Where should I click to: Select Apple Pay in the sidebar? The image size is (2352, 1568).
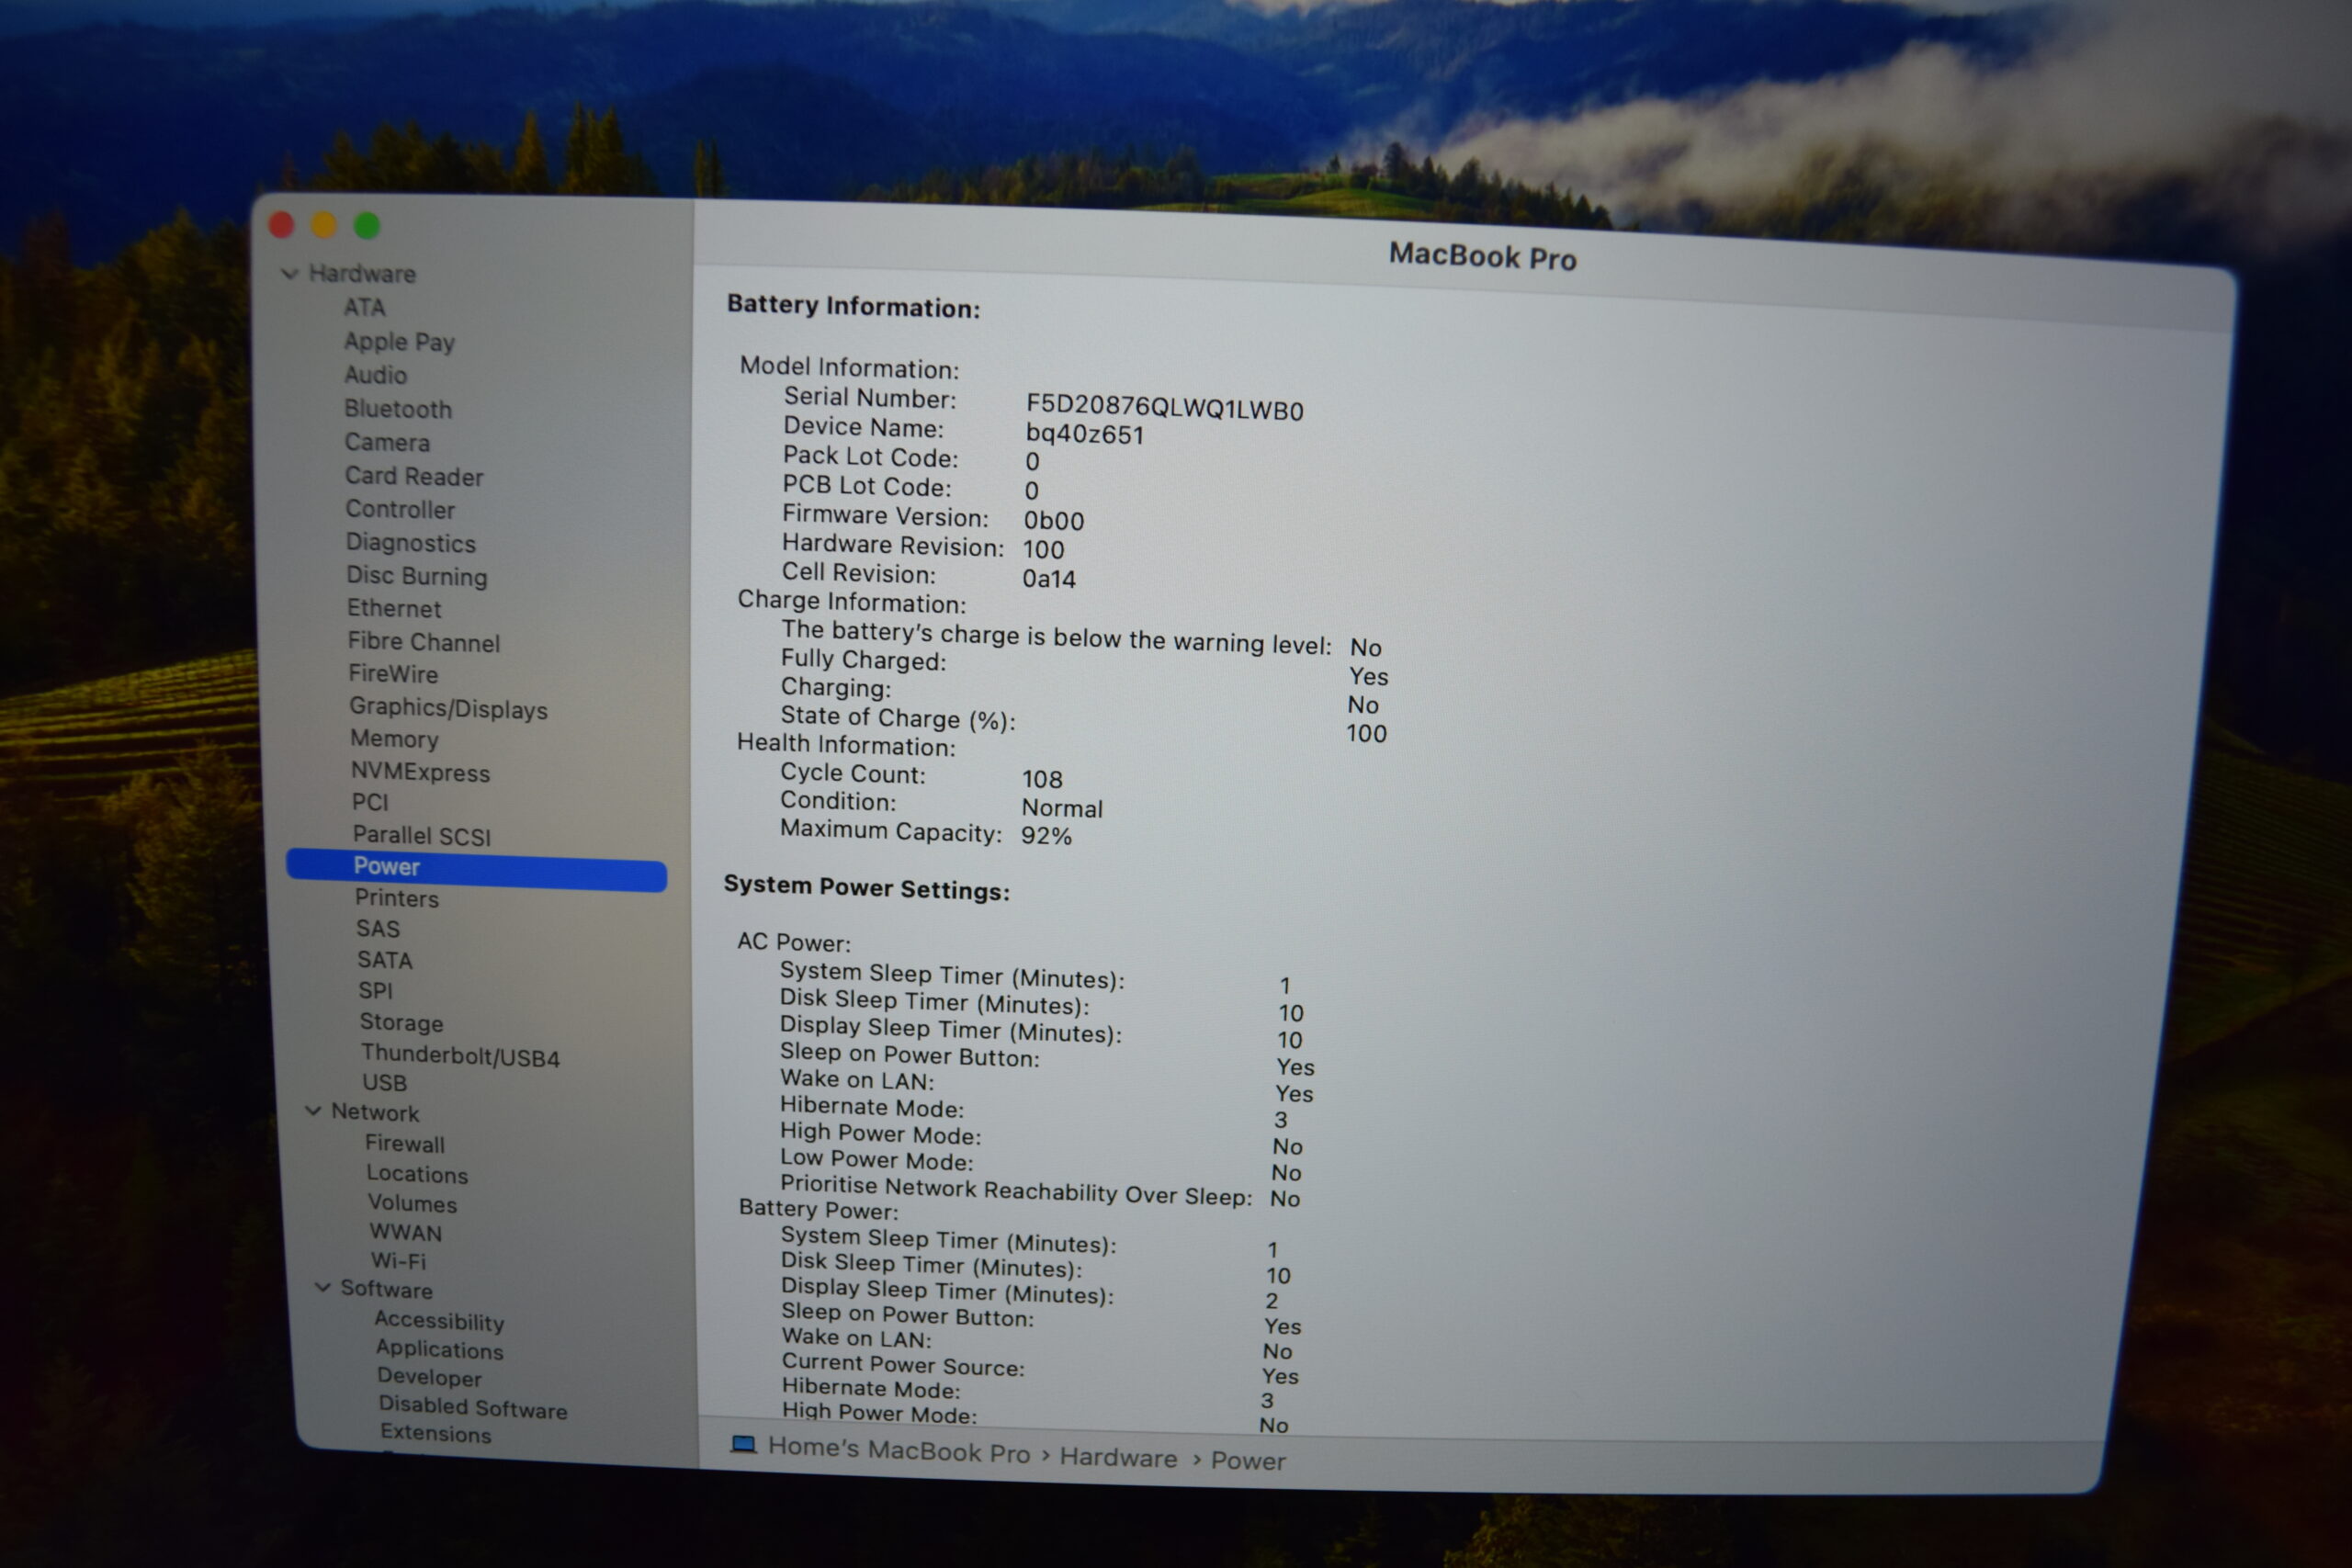[399, 341]
